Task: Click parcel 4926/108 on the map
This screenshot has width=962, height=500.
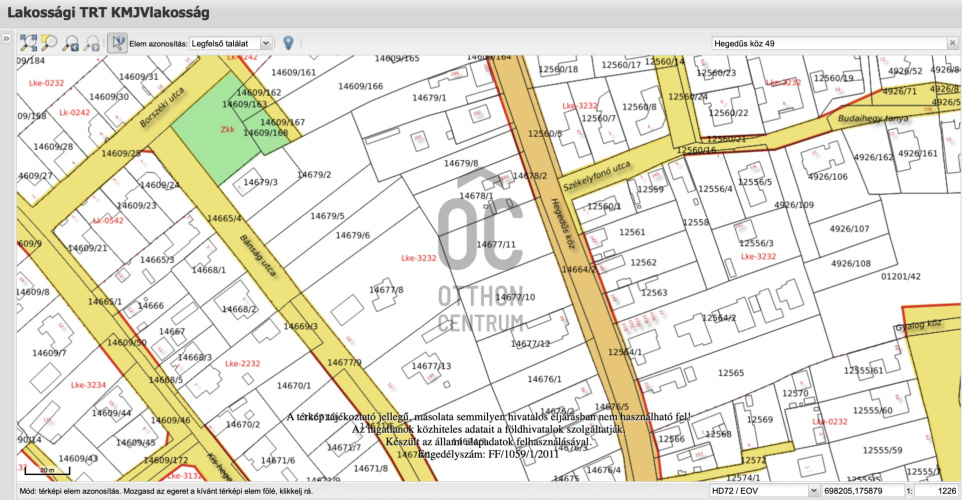Action: [x=851, y=264]
